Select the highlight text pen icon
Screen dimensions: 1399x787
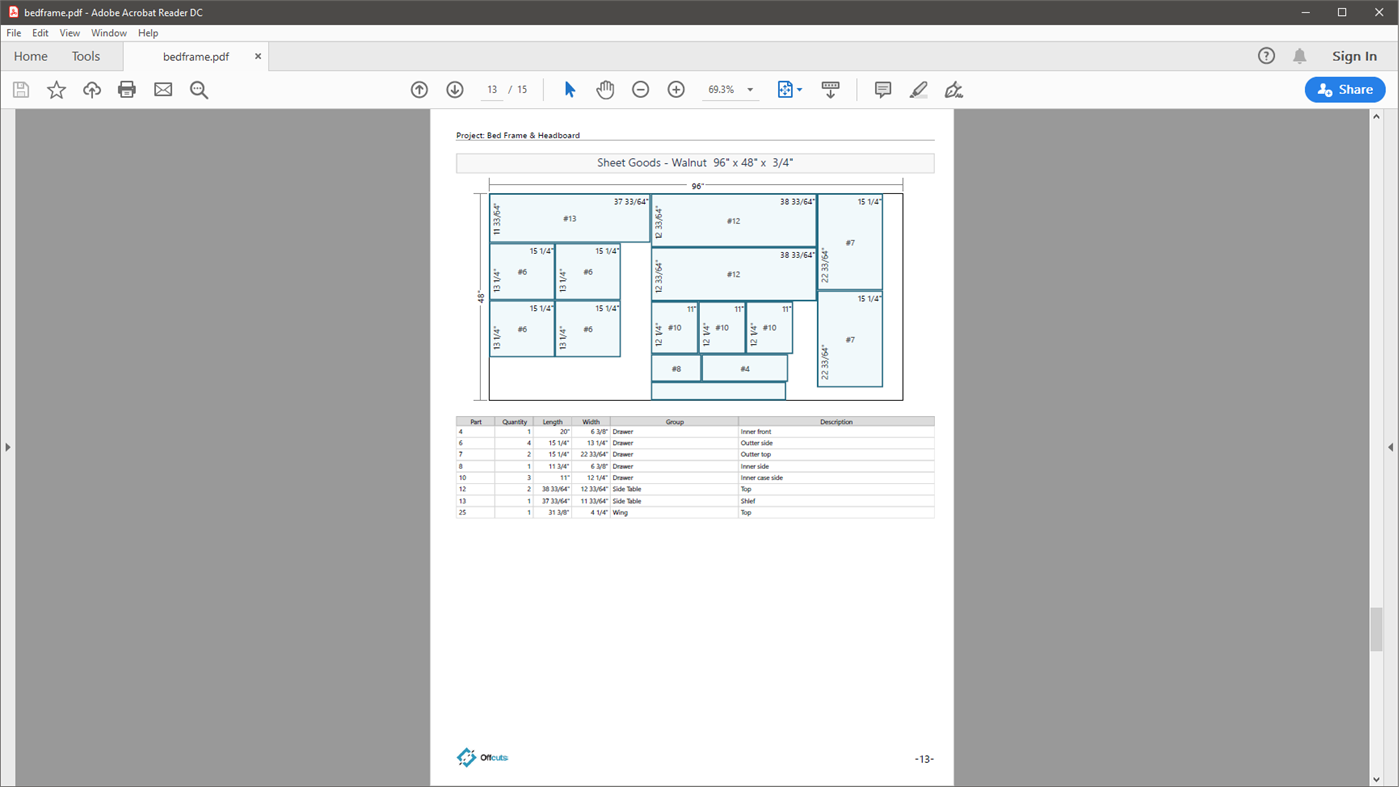click(918, 90)
